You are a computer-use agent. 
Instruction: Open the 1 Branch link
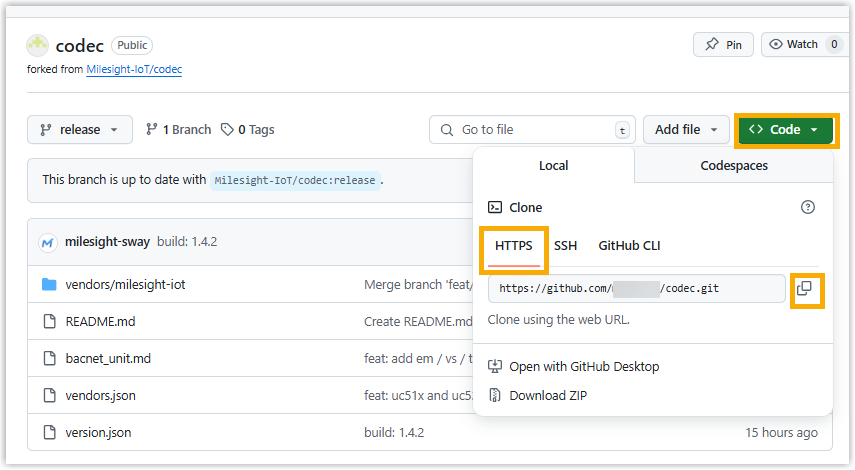[x=178, y=130]
